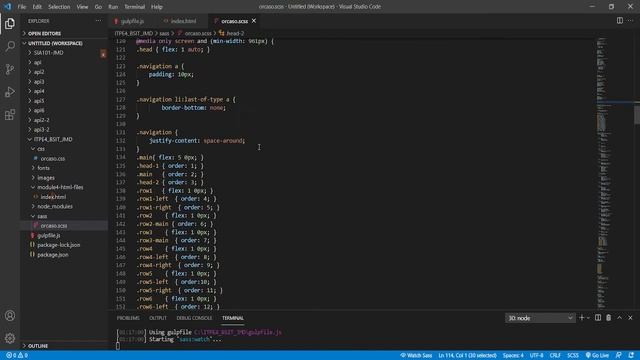This screenshot has height=360, width=640.
Task: Change end of line sequence CRLF
Action: (x=555, y=355)
